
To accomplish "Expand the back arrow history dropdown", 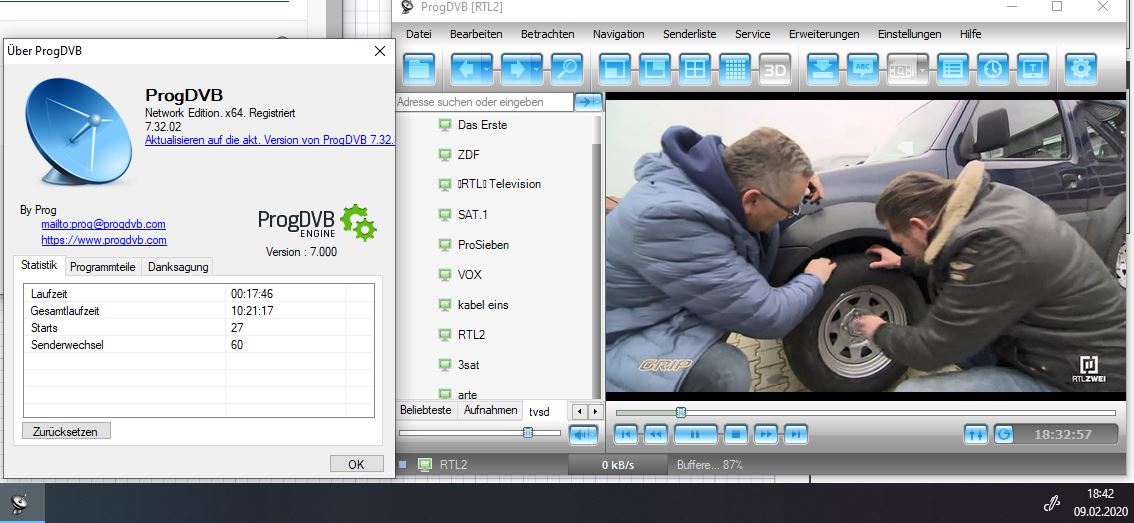I will [x=487, y=69].
